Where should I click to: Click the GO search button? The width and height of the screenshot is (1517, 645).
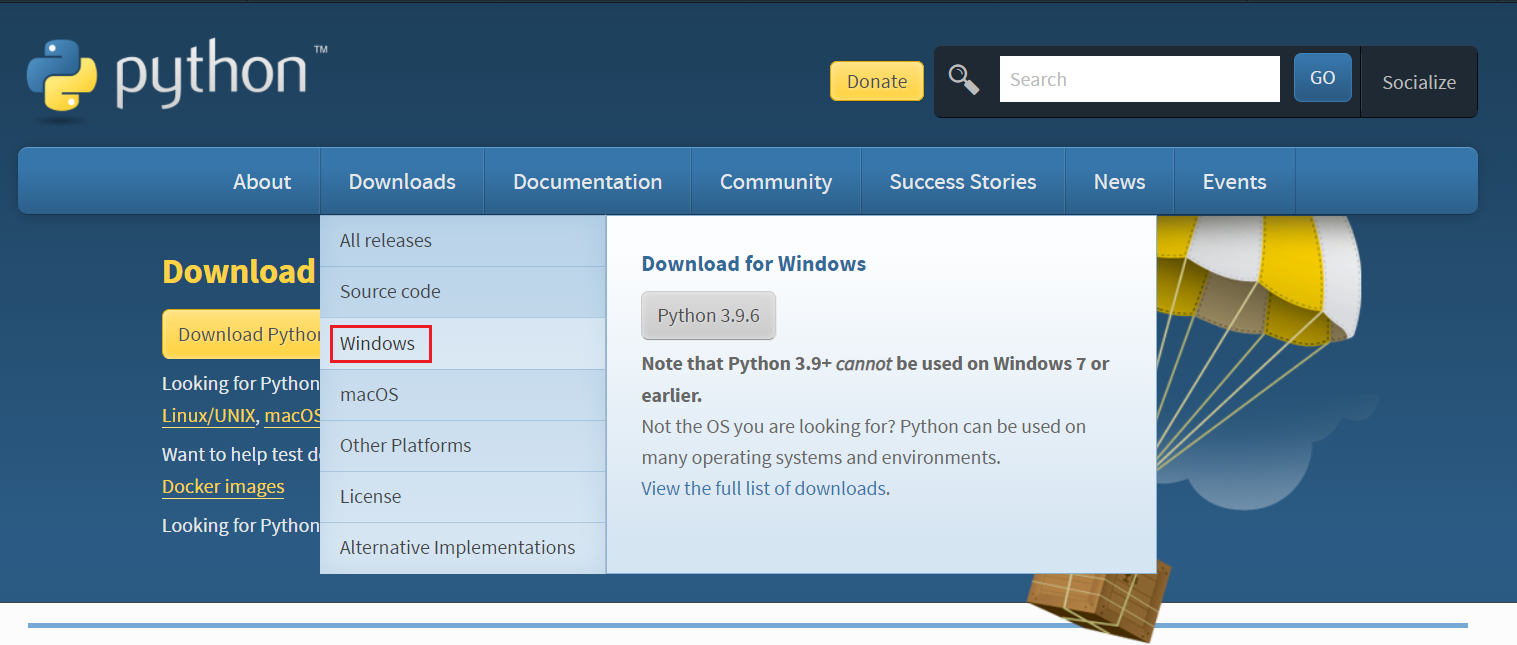[1322, 78]
